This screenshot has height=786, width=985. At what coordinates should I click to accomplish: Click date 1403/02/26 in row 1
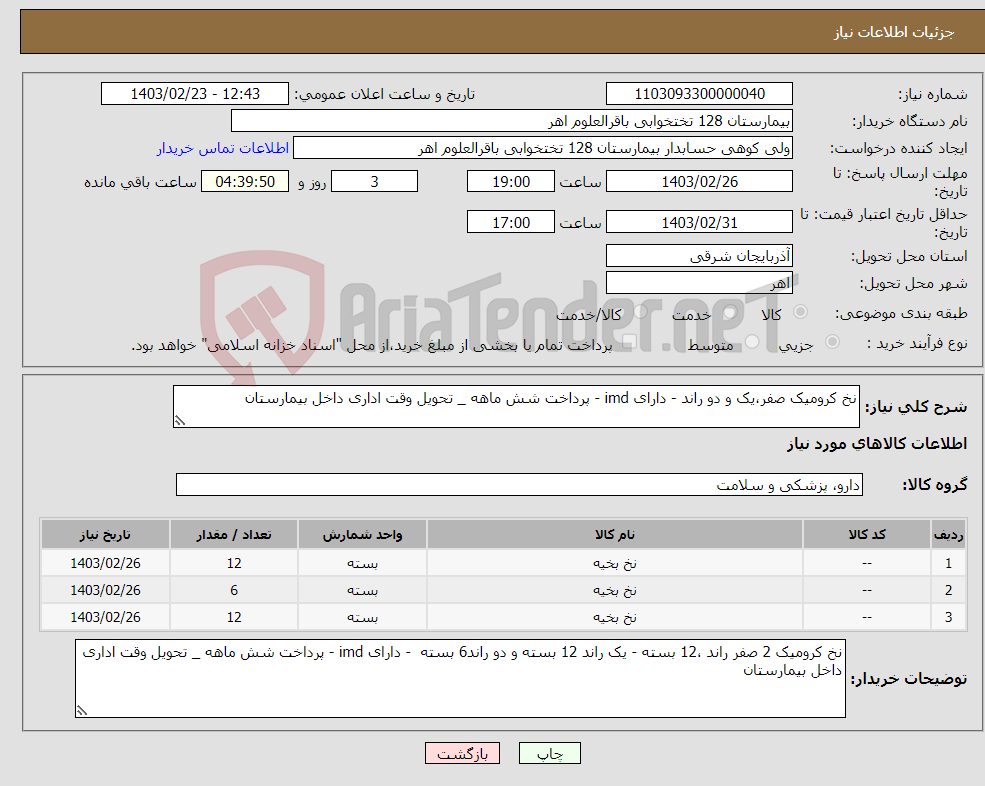pos(106,564)
